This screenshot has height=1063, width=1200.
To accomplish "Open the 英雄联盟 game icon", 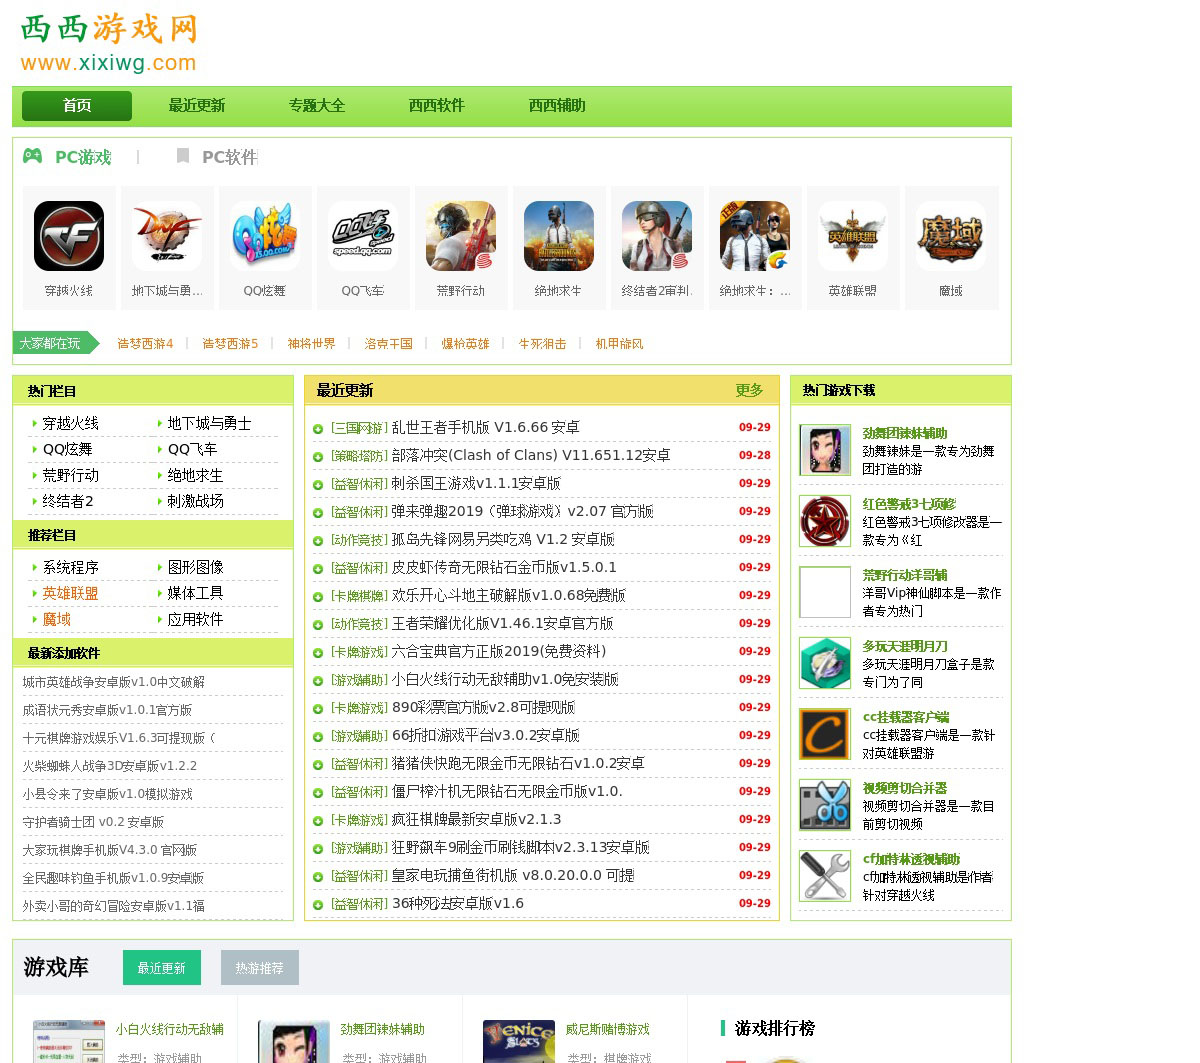I will tap(853, 236).
